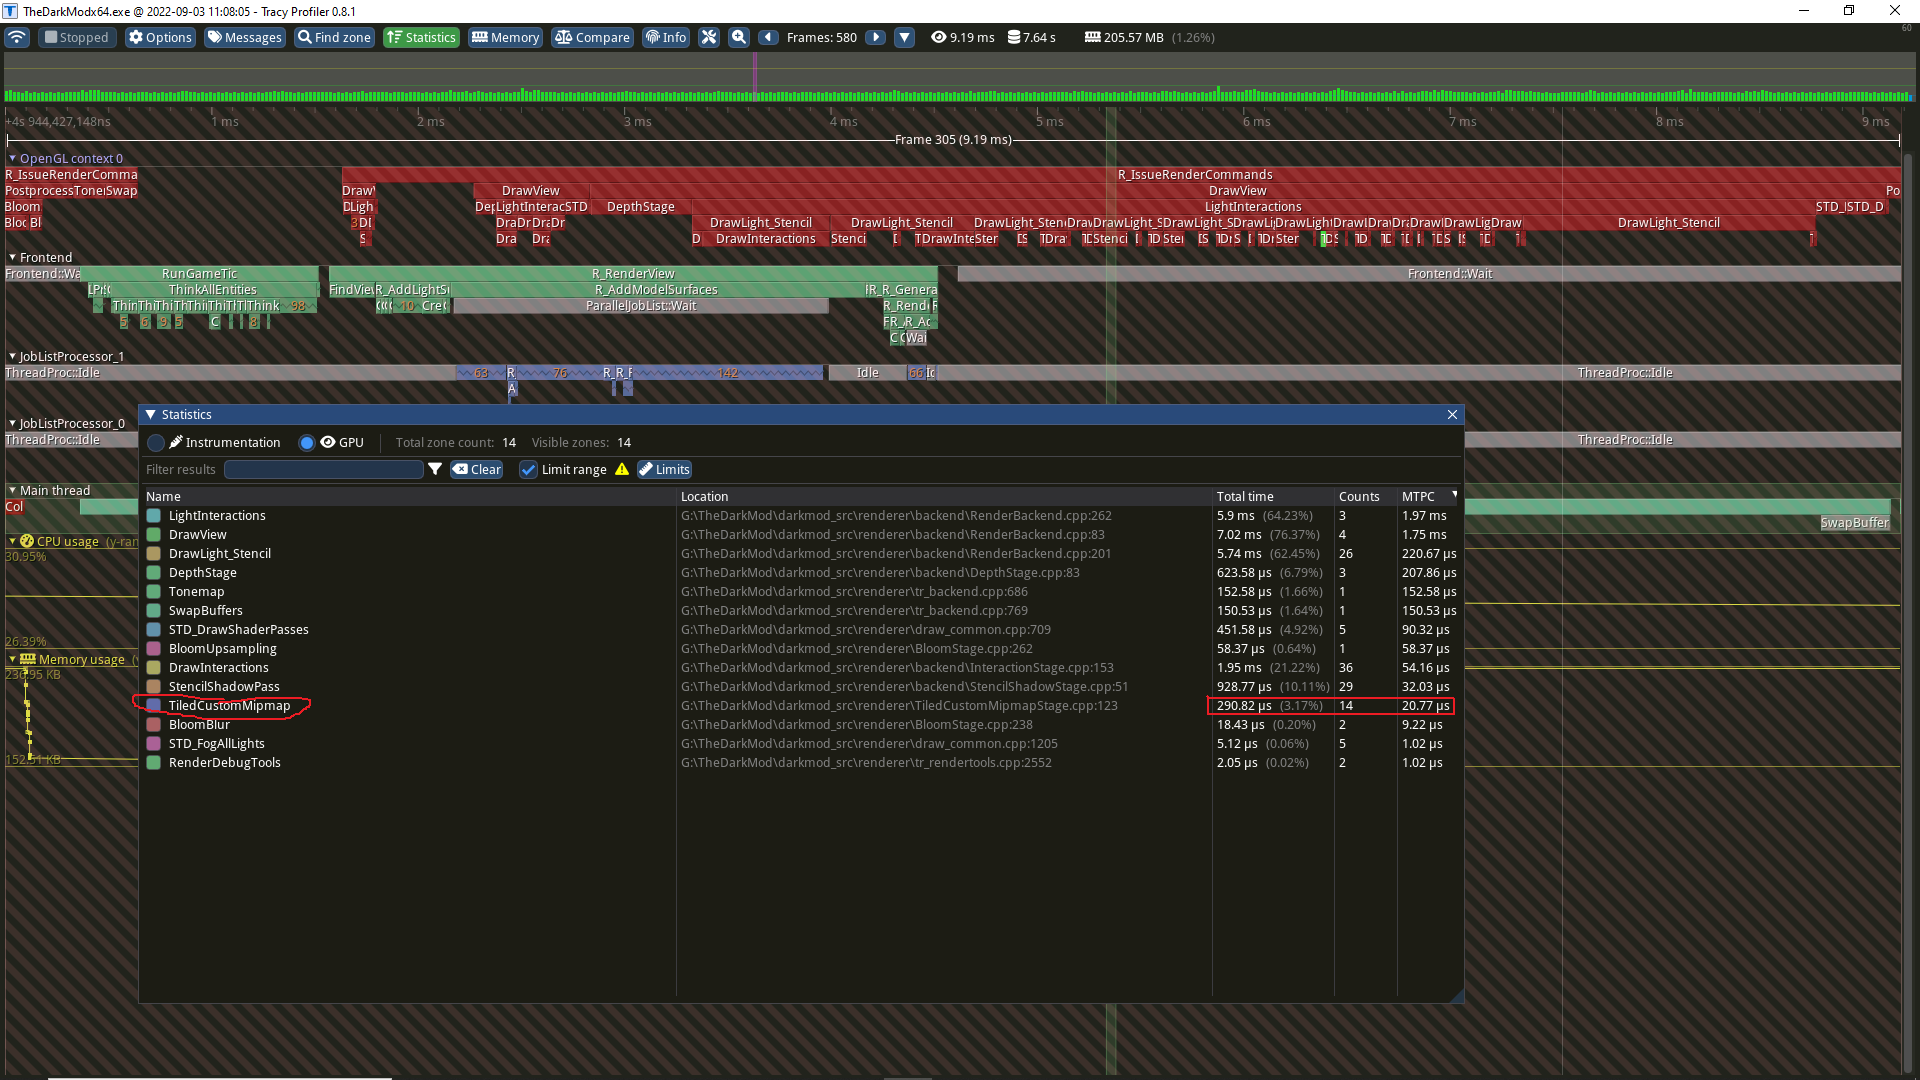Close the Statistics window
This screenshot has width=1920, height=1080.
[x=1452, y=414]
